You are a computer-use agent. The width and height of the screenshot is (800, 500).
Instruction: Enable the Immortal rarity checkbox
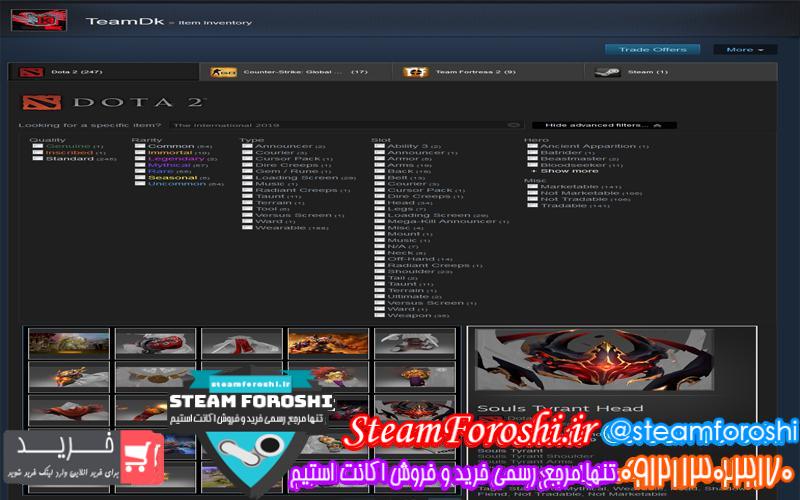tap(140, 152)
